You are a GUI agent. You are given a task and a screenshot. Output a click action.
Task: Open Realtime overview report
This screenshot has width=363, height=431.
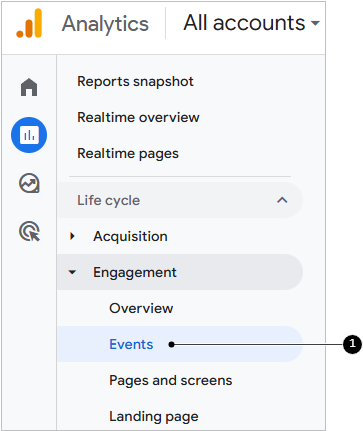coord(138,117)
